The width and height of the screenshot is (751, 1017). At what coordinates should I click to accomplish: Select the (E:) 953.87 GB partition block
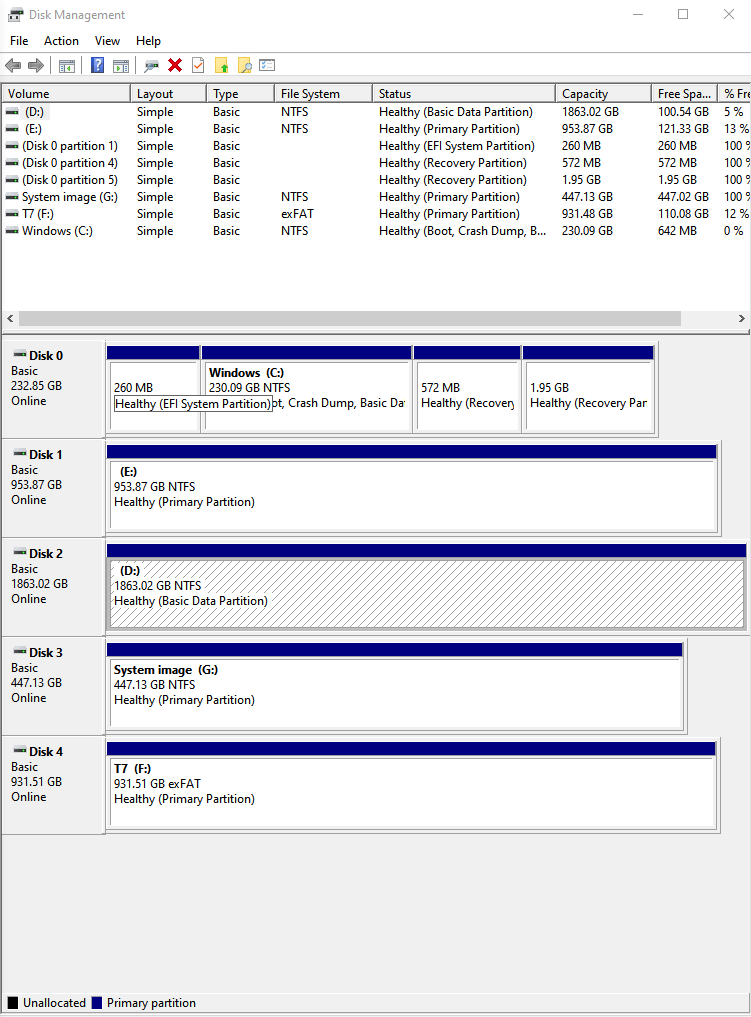click(412, 488)
